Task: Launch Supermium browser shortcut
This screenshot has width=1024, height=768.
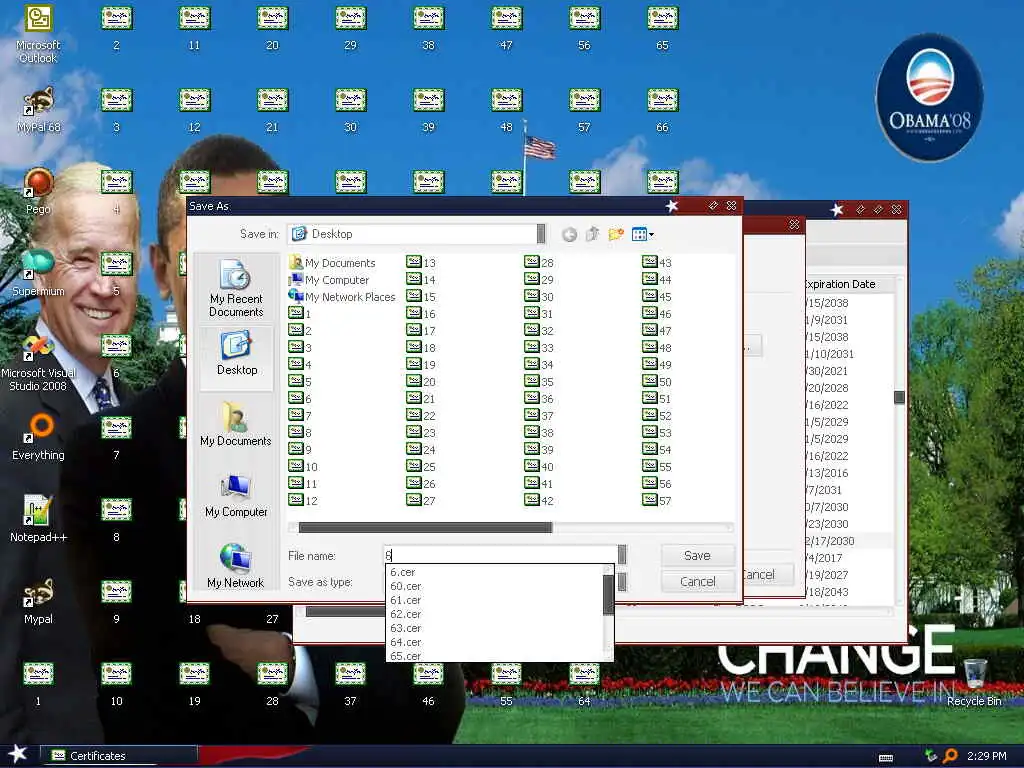Action: pos(38,274)
